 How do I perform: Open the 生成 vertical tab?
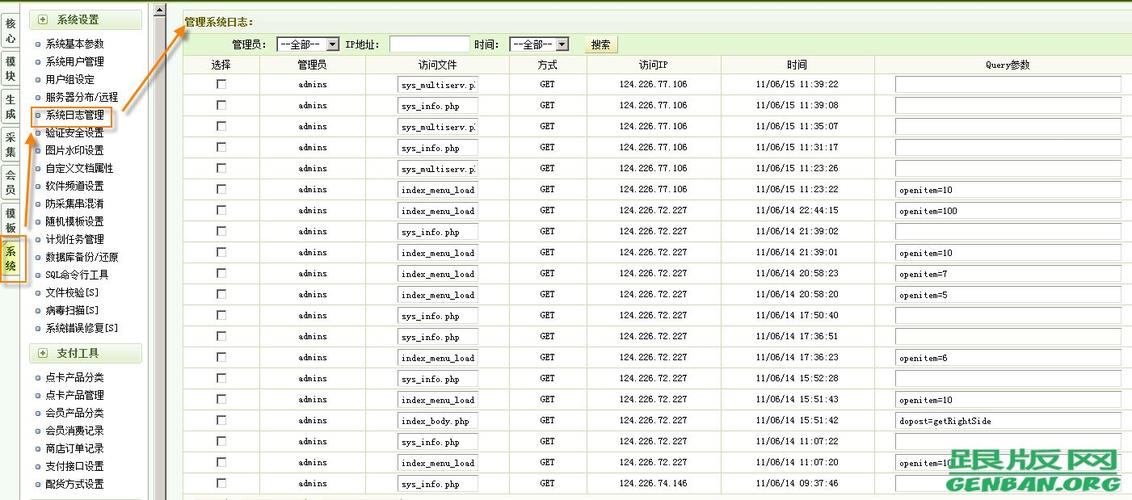(11, 107)
